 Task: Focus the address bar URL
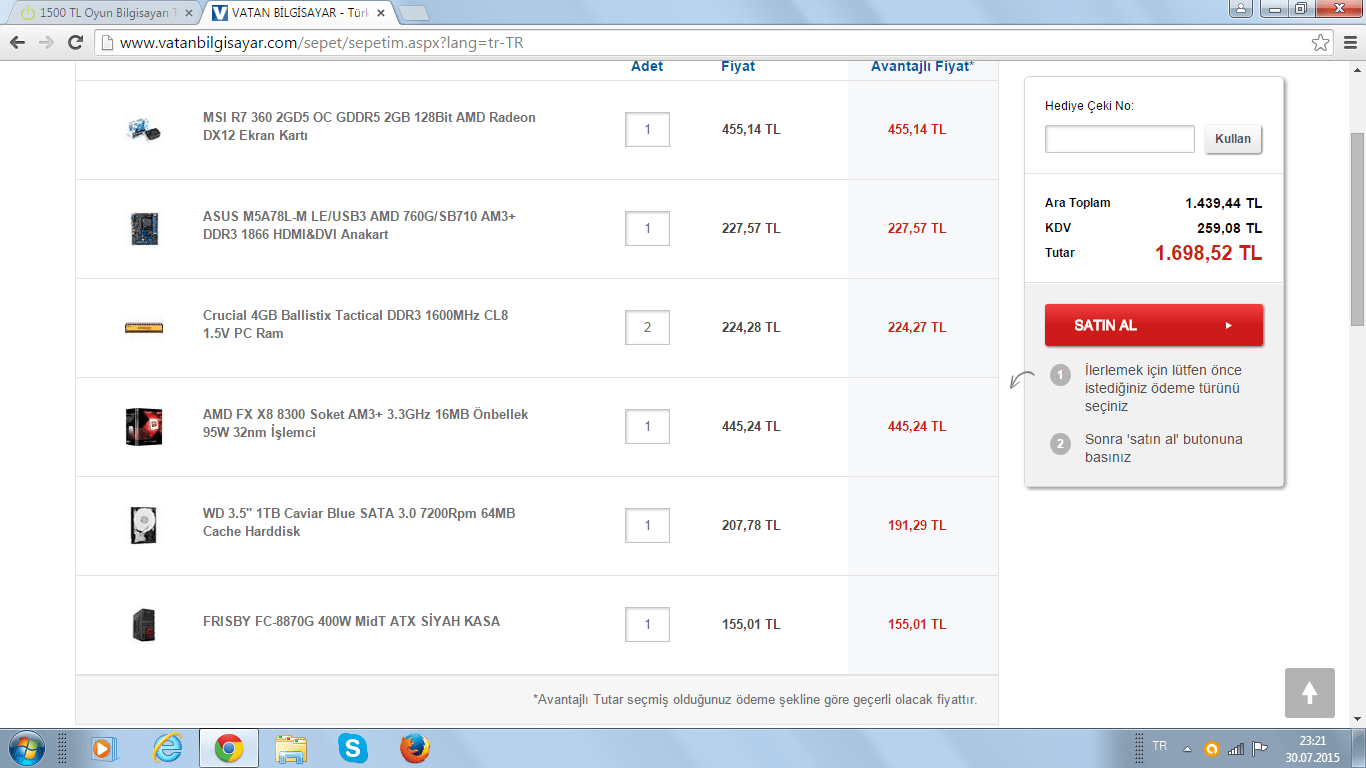click(700, 43)
